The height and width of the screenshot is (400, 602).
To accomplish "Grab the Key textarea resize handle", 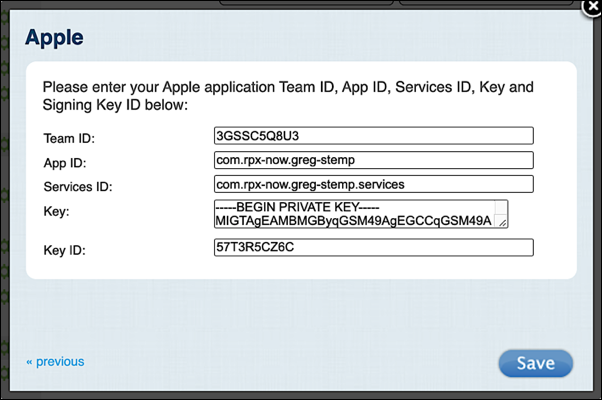I will tap(502, 222).
